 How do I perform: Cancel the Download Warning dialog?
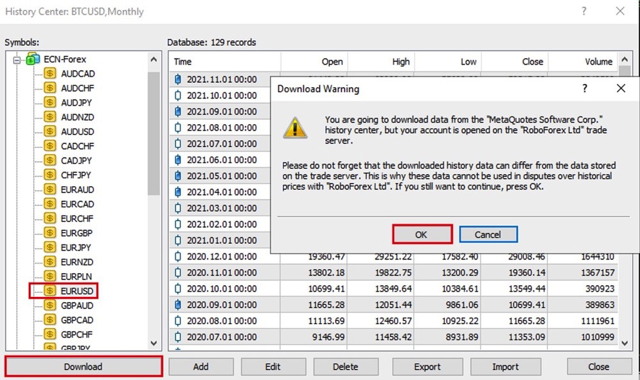(488, 234)
